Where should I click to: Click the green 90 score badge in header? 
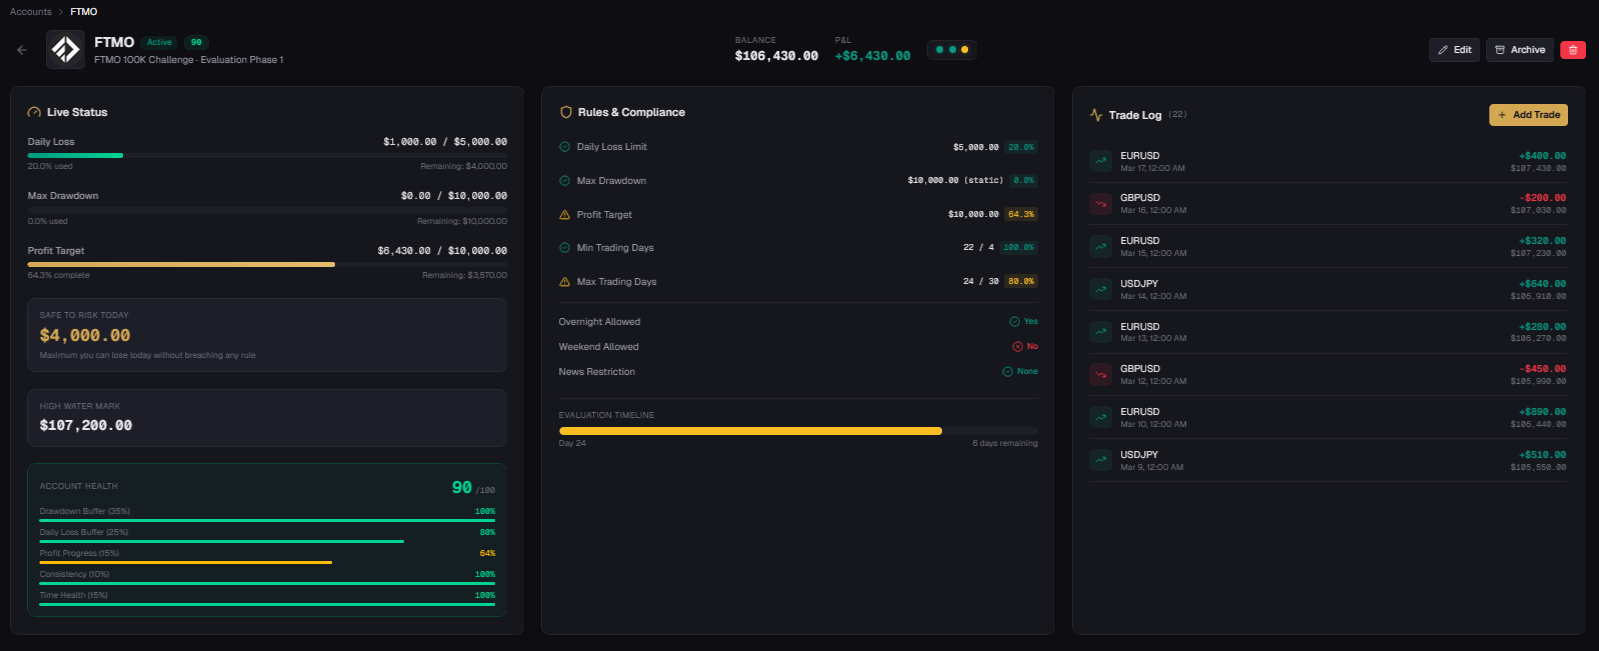pos(196,42)
